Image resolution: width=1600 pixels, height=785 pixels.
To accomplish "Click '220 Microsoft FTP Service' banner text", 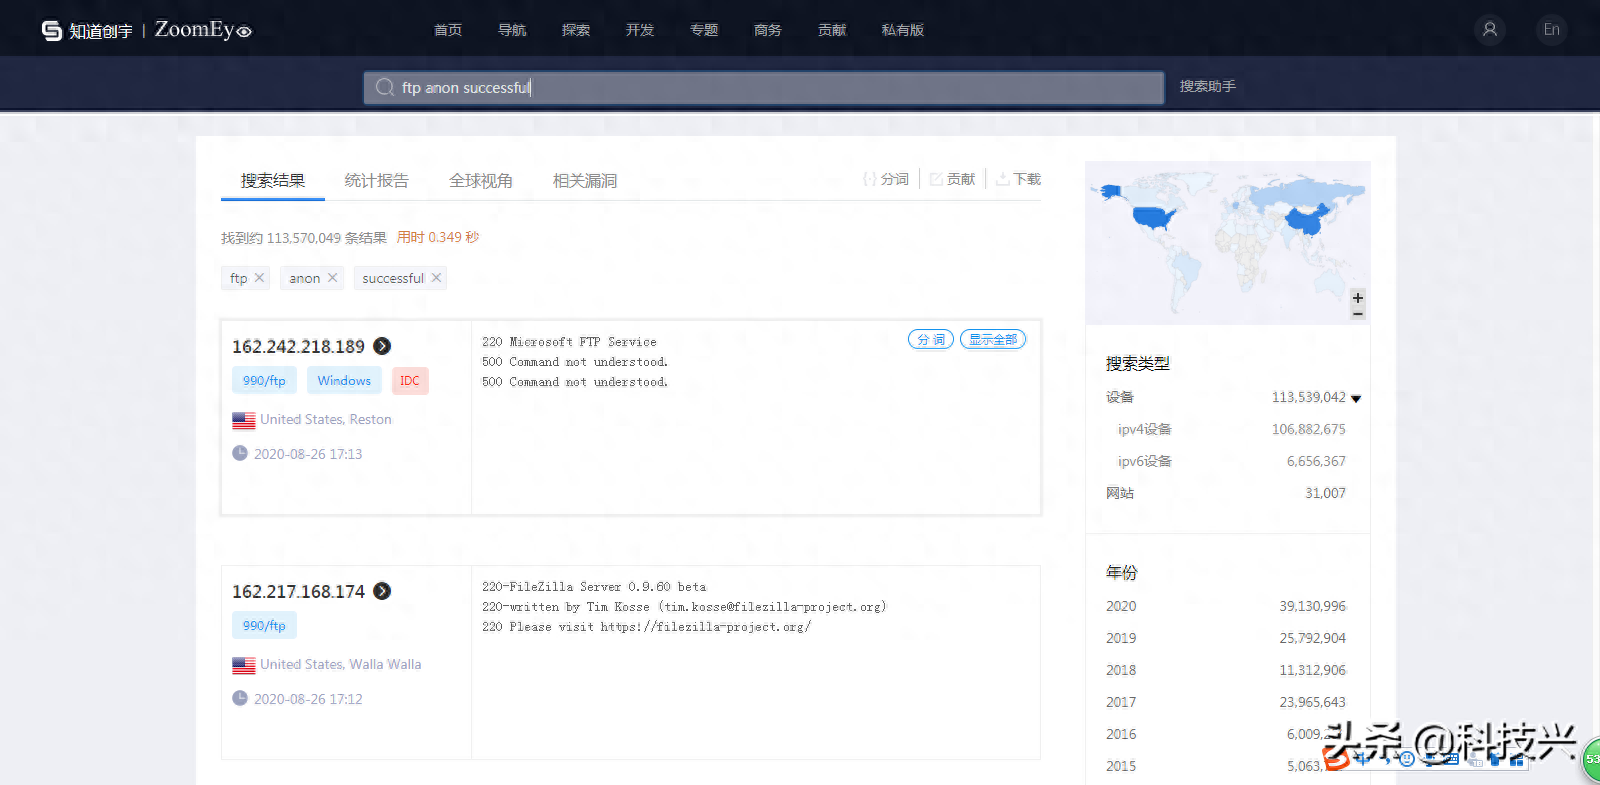I will pyautogui.click(x=569, y=342).
